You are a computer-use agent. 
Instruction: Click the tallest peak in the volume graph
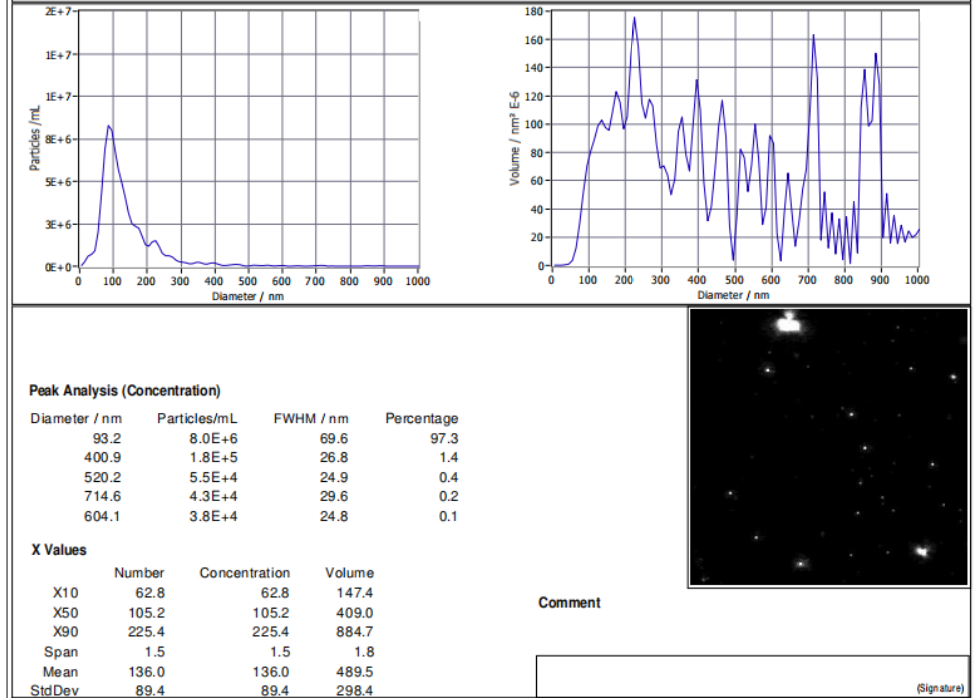coord(634,18)
